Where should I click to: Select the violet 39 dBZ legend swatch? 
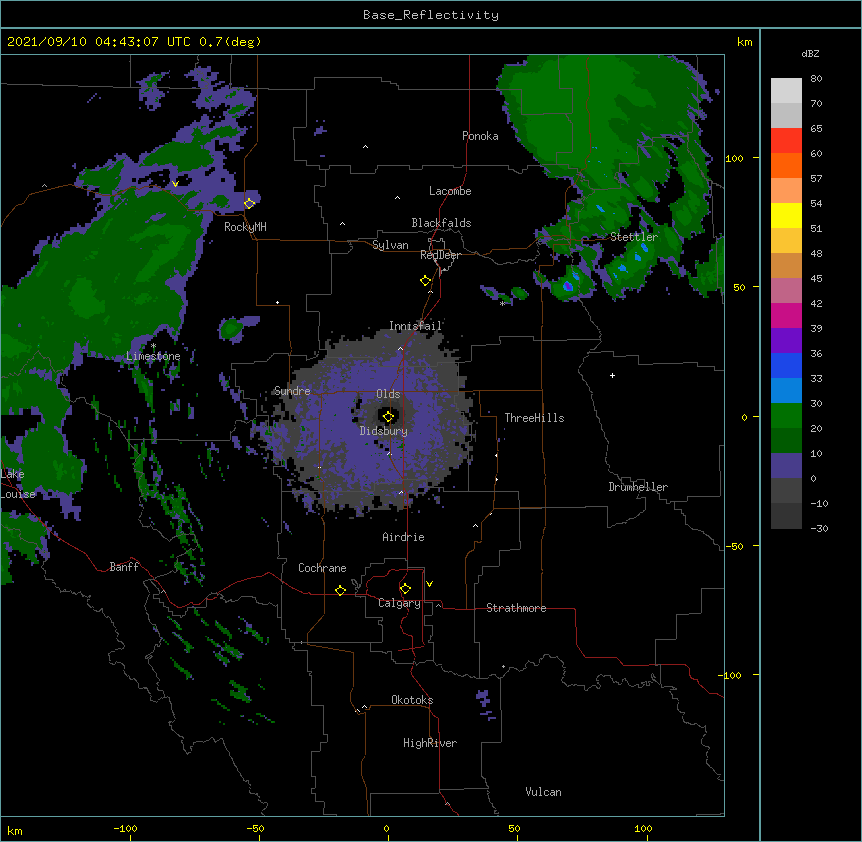pyautogui.click(x=786, y=341)
